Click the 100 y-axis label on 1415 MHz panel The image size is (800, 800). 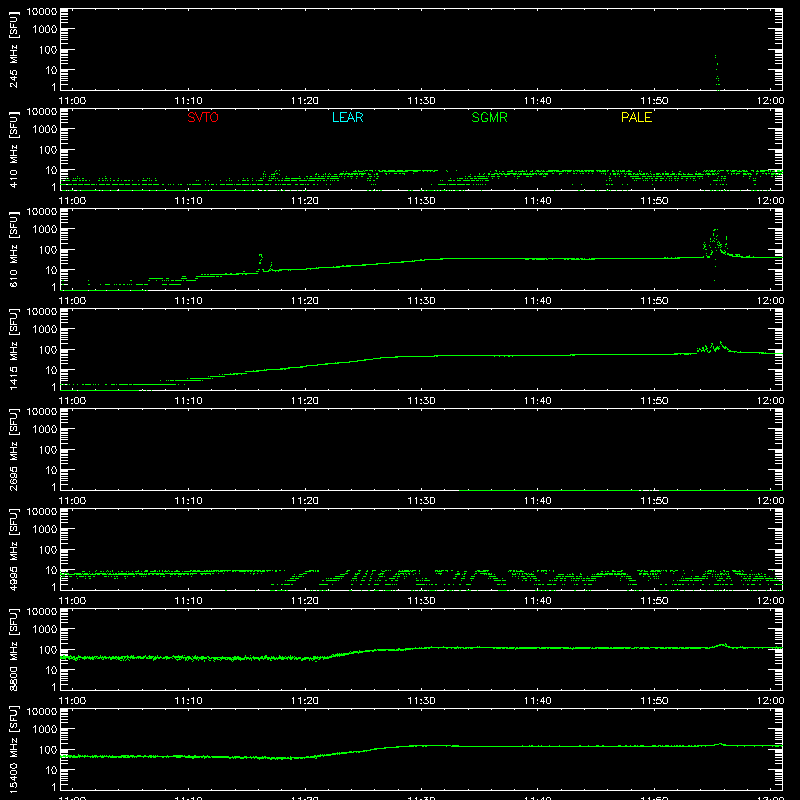click(x=48, y=350)
